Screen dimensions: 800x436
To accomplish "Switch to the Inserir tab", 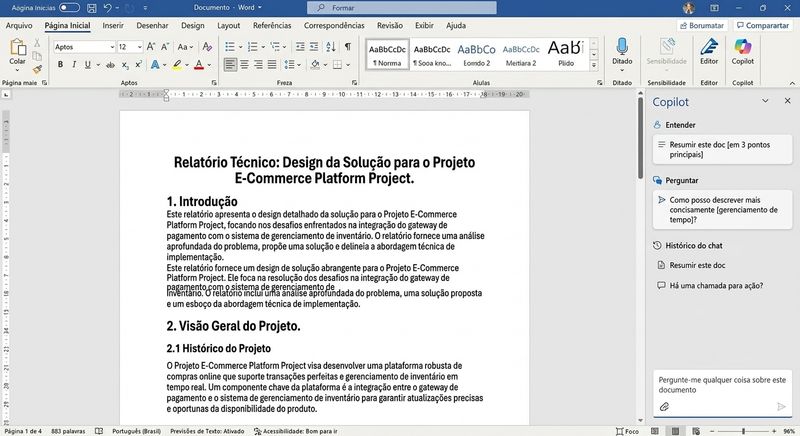I will [x=113, y=25].
